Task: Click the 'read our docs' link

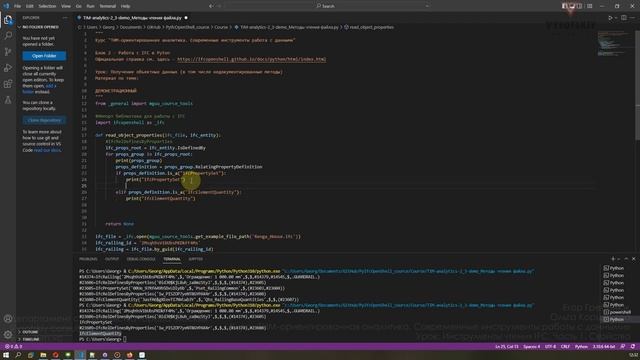Action: pos(47,150)
